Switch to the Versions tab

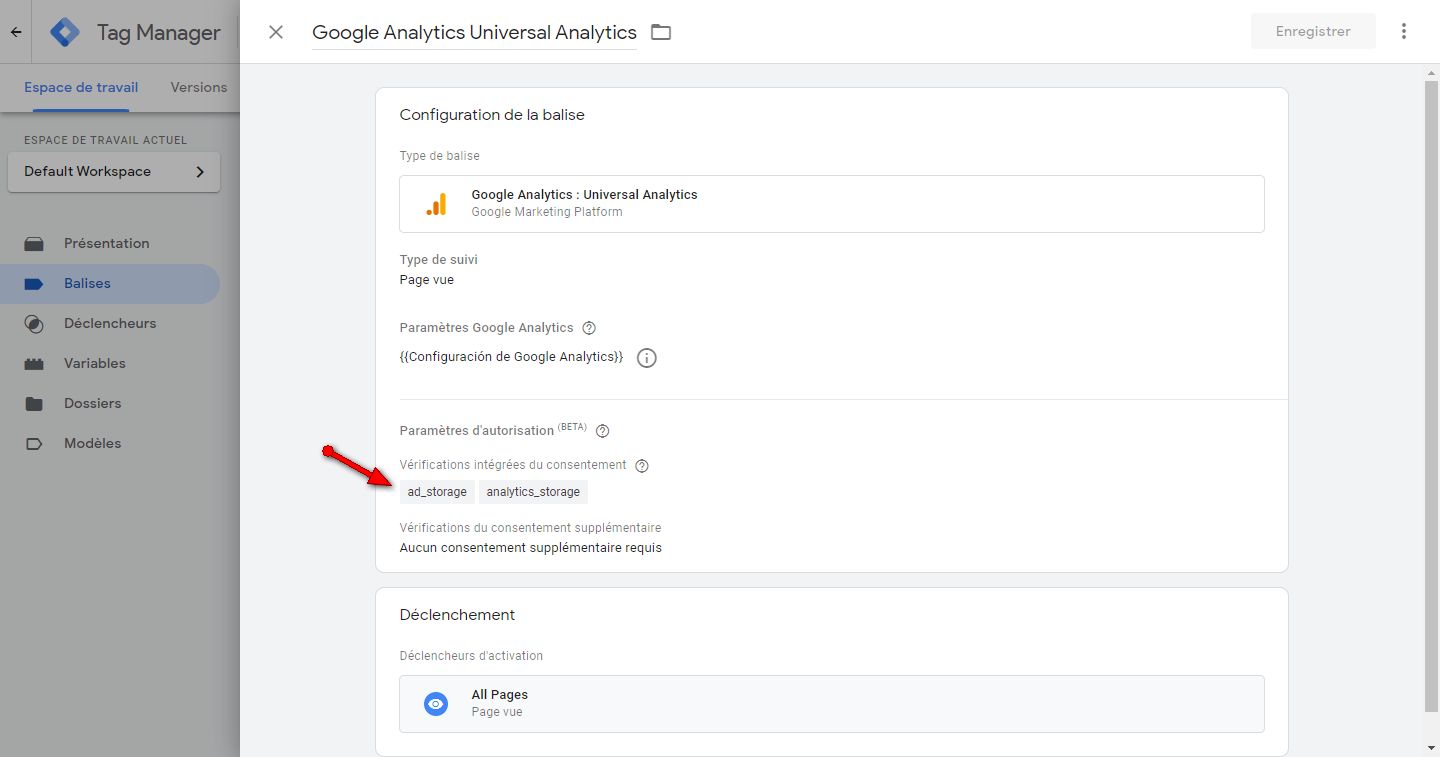198,87
